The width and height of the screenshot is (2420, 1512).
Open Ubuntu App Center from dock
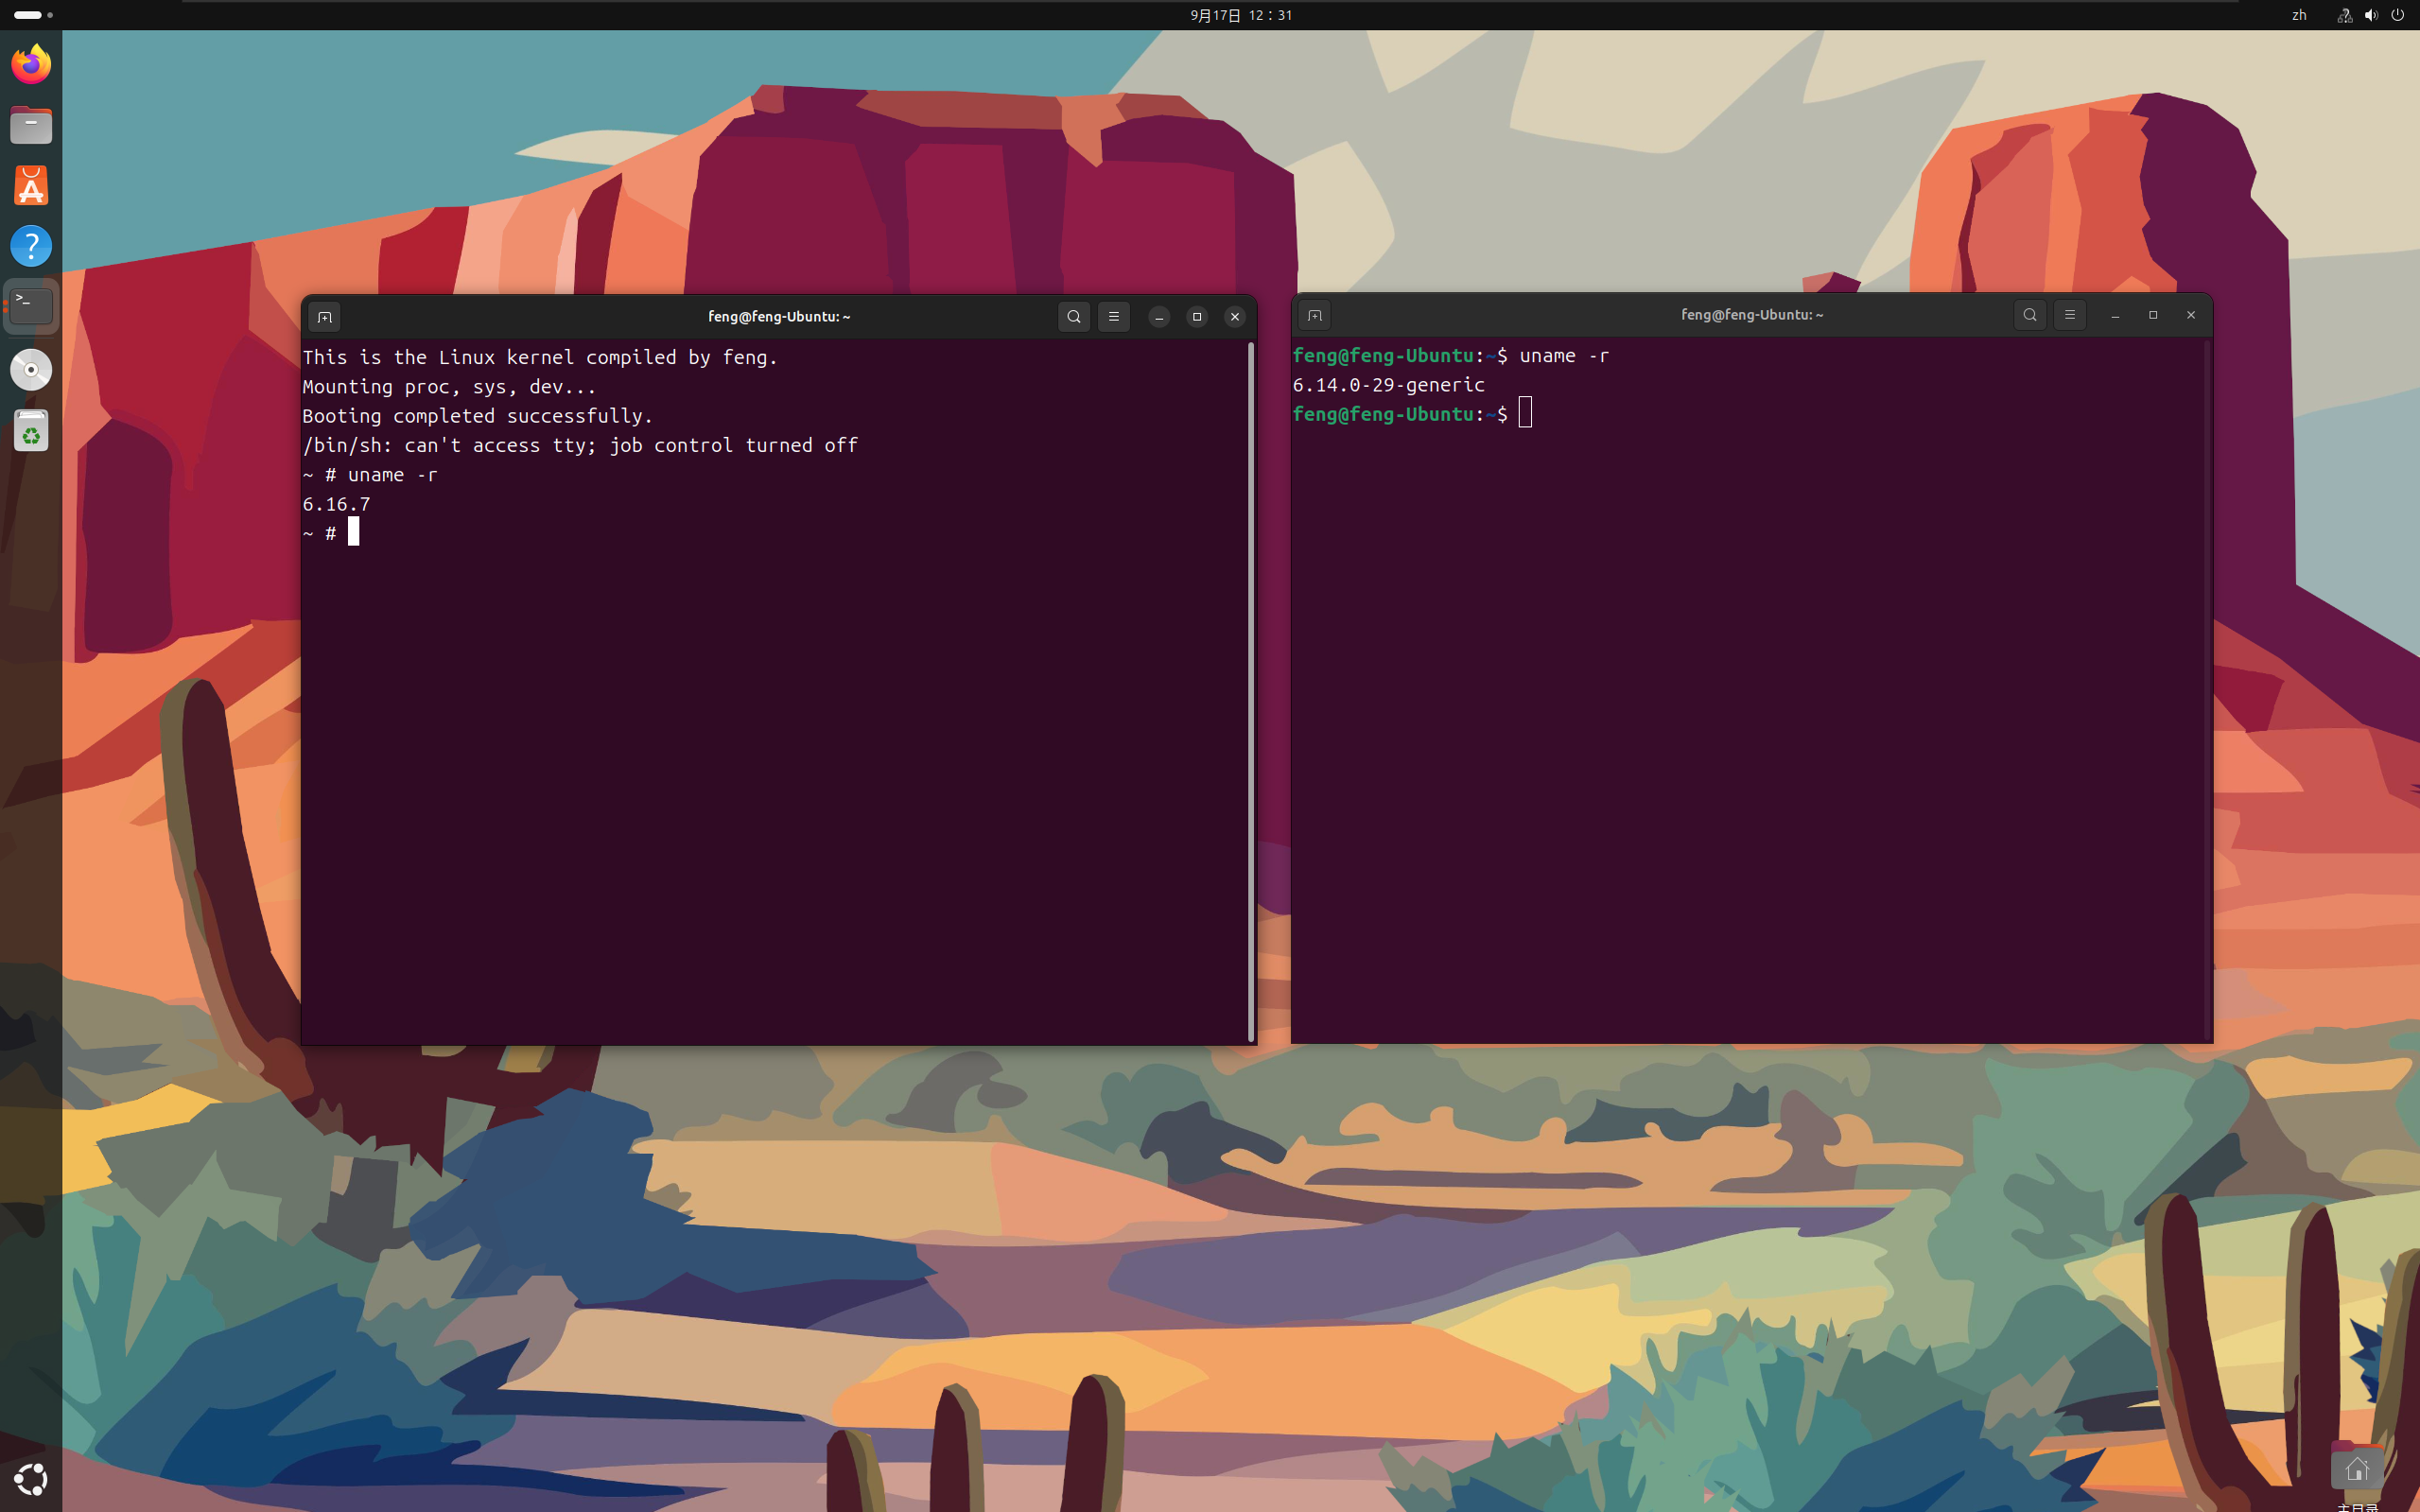point(31,186)
